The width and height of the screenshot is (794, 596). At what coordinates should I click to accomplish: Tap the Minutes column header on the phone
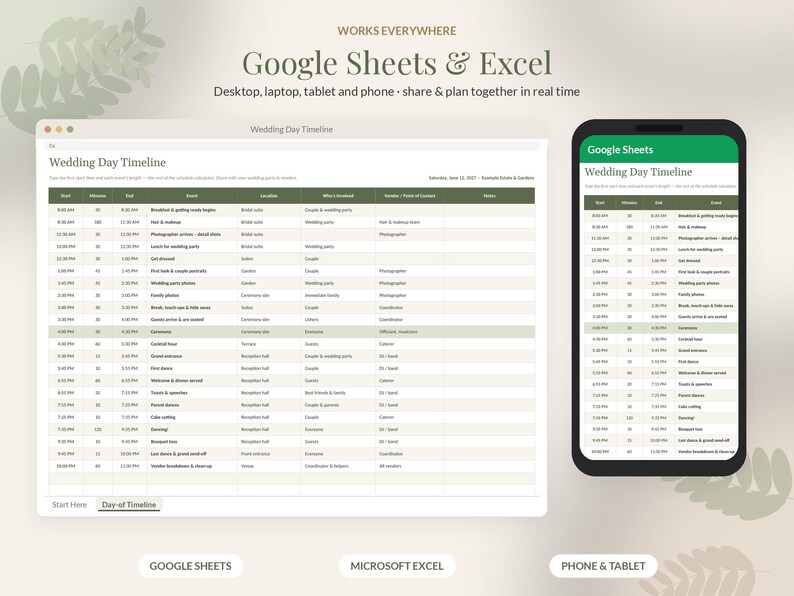tap(629, 203)
